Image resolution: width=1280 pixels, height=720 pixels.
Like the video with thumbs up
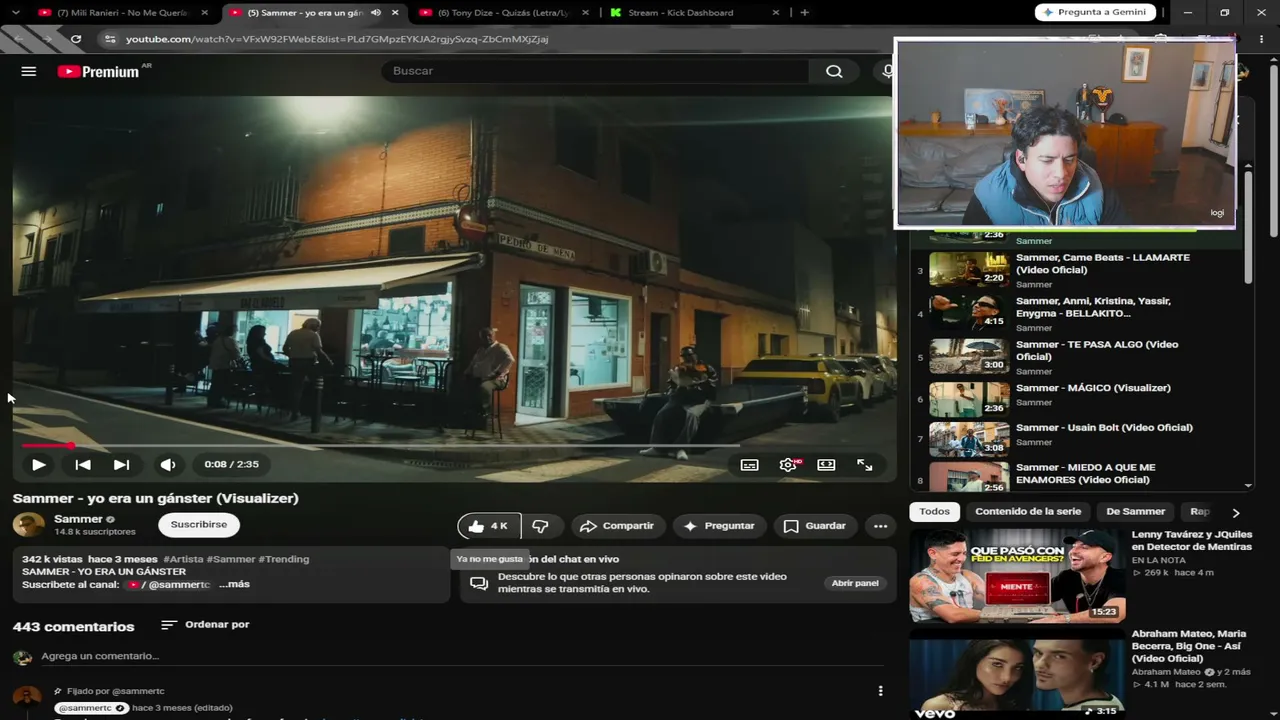[x=488, y=526]
